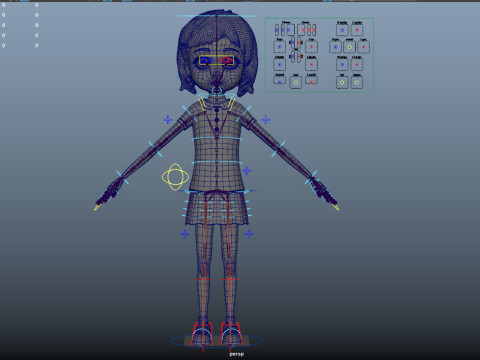
Task: Select the red knee control on right leg
Action: (x=230, y=279)
